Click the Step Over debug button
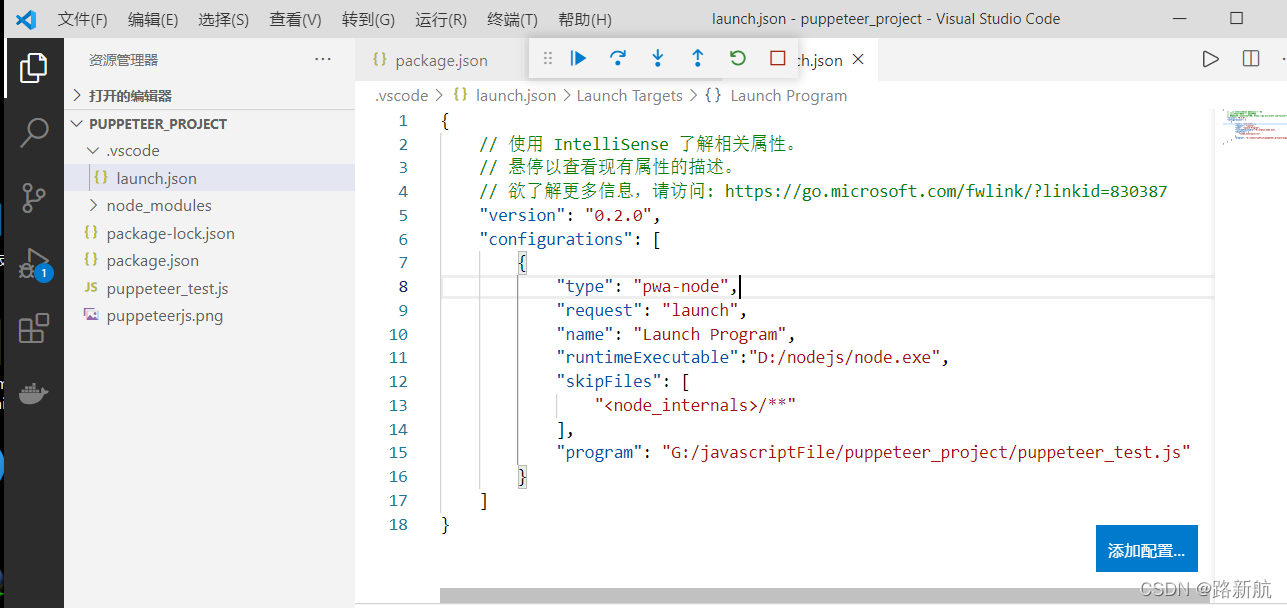 [x=618, y=59]
